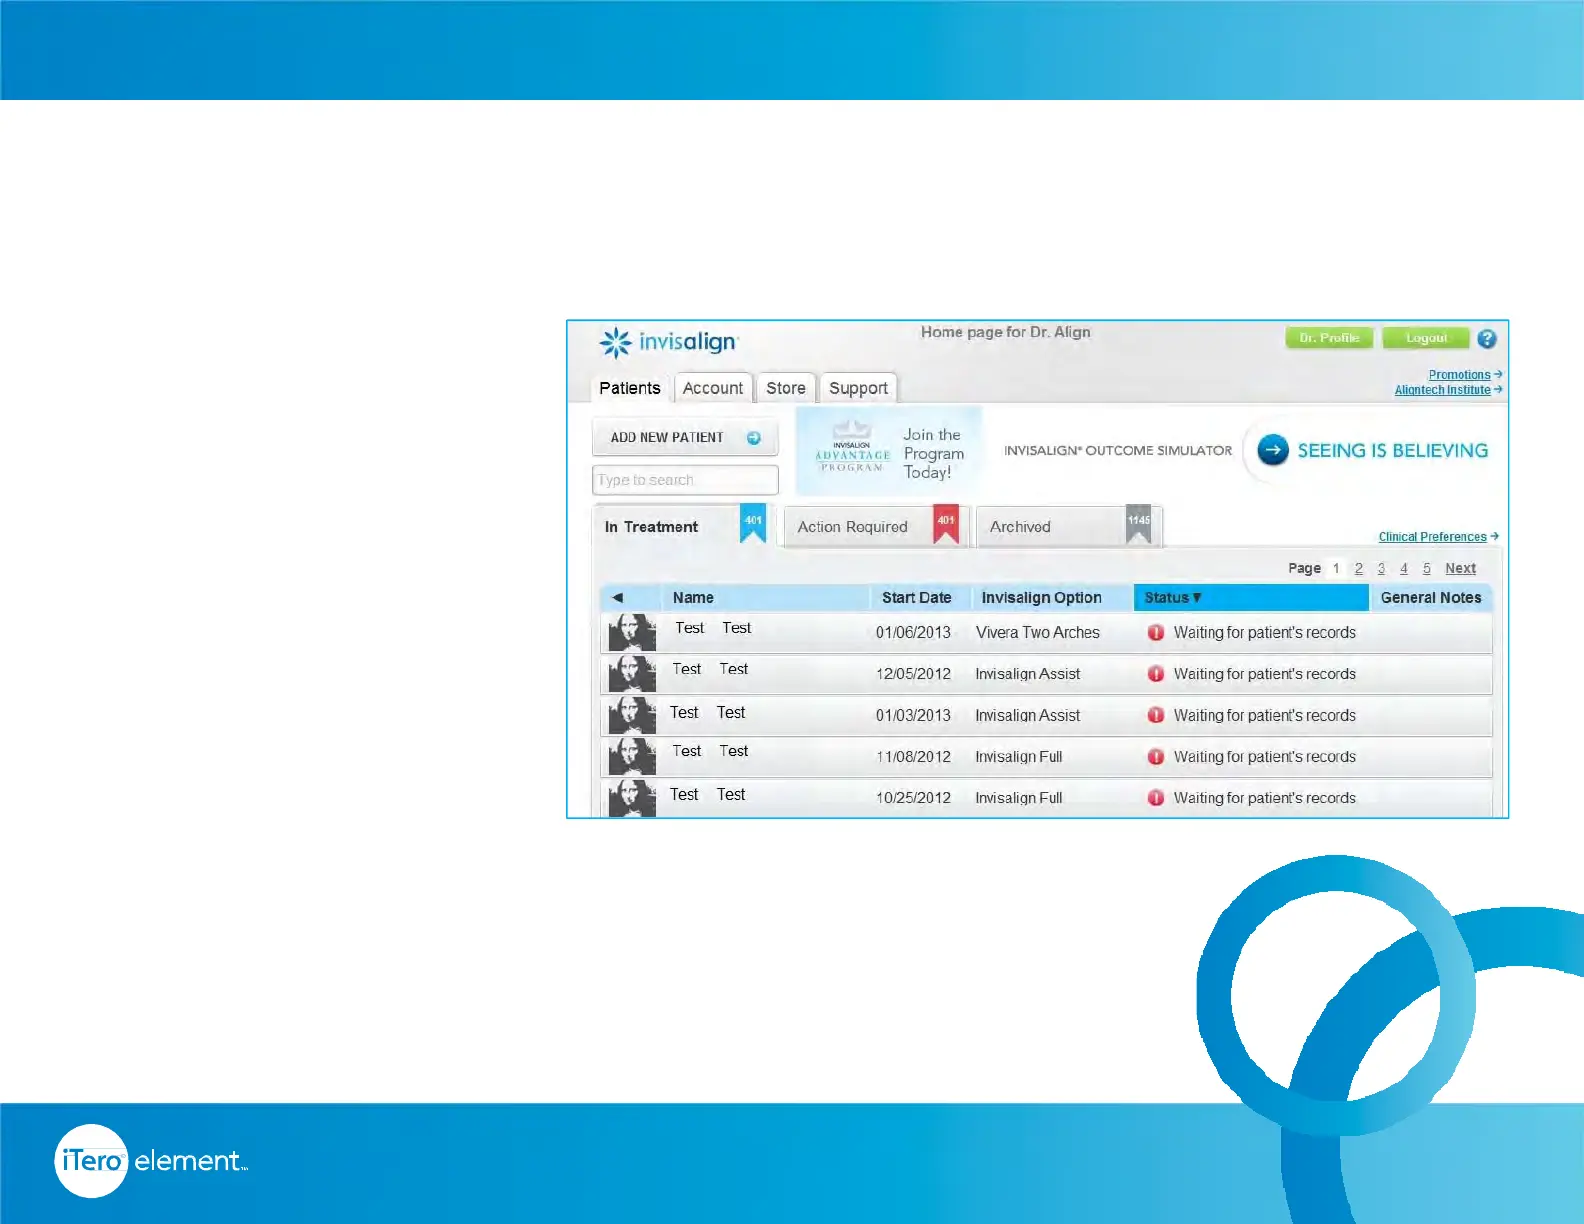Click the blue help question mark icon
The image size is (1584, 1224).
pos(1486,339)
